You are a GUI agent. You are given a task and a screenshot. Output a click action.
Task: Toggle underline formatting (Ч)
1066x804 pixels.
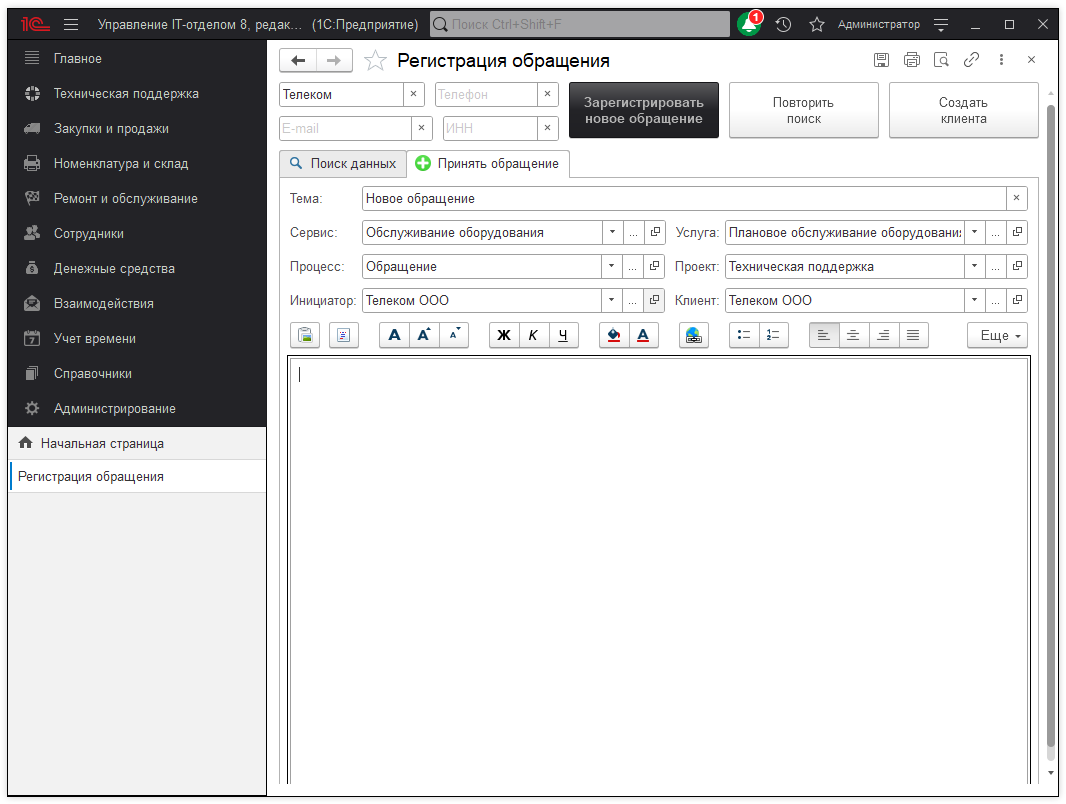click(564, 336)
